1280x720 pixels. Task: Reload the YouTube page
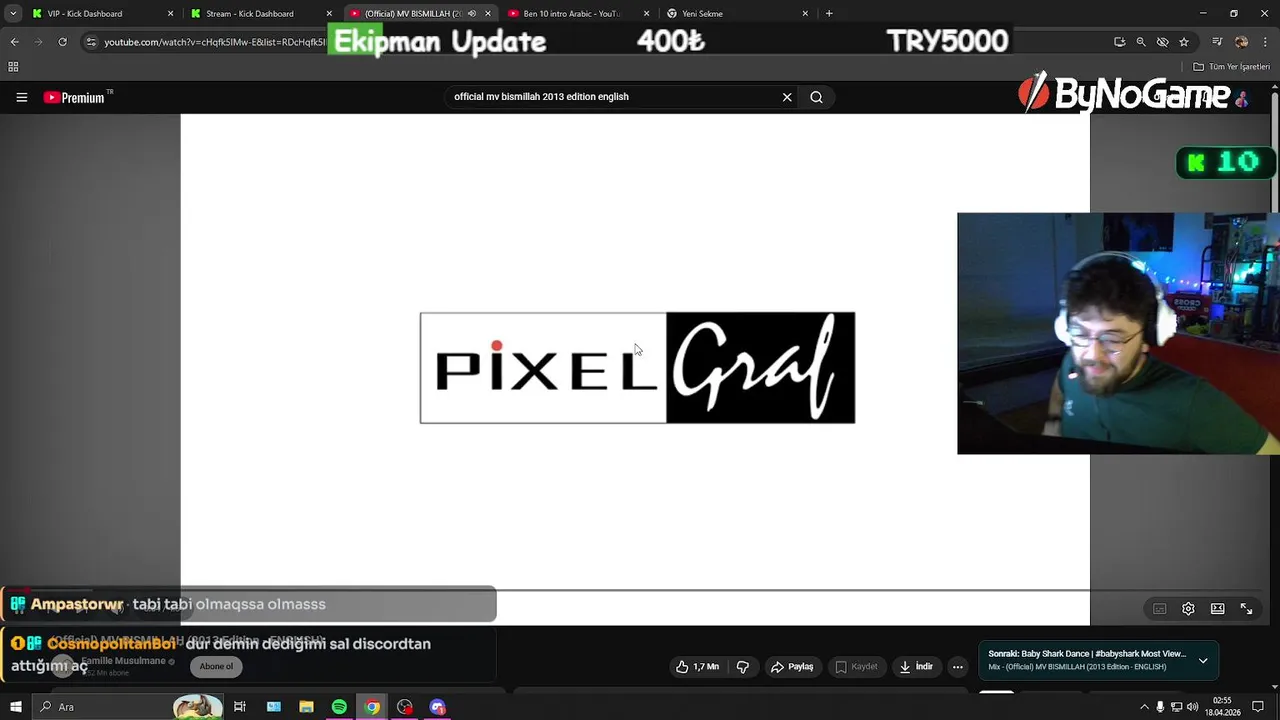click(x=62, y=42)
